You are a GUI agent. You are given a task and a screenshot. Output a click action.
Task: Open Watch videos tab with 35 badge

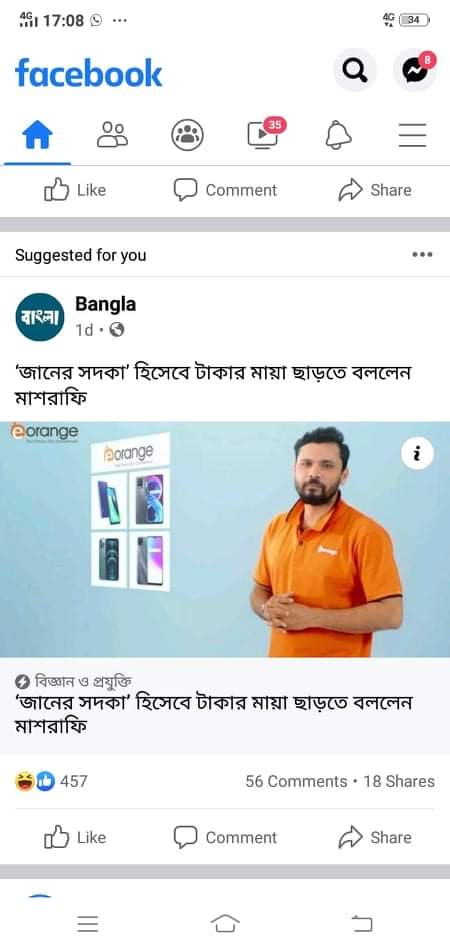[x=265, y=133]
